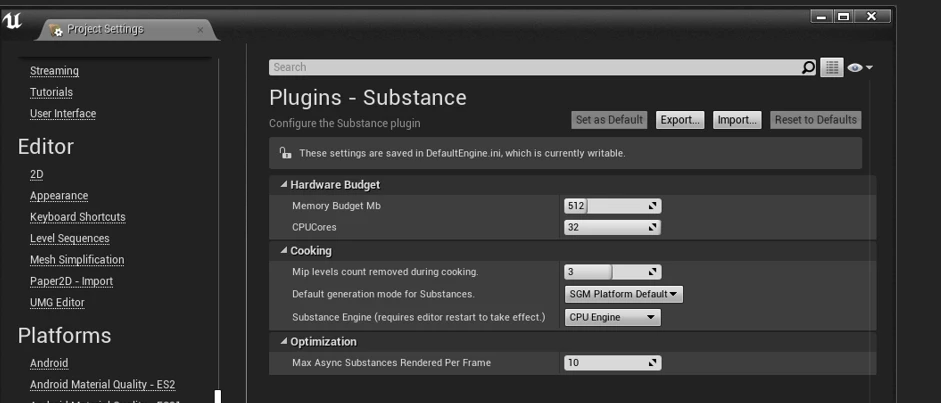
Task: Click the CPUCores spin arrow icon
Action: [x=653, y=227]
